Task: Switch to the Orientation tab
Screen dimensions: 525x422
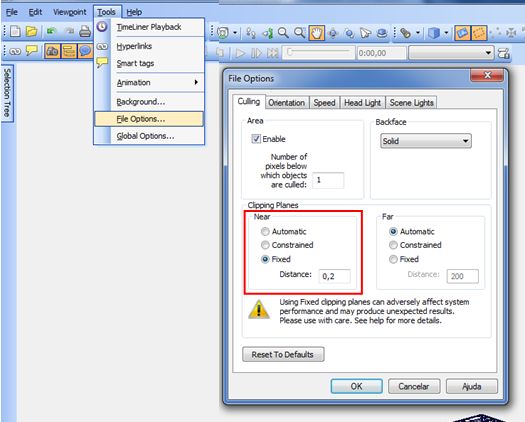Action: click(x=287, y=102)
